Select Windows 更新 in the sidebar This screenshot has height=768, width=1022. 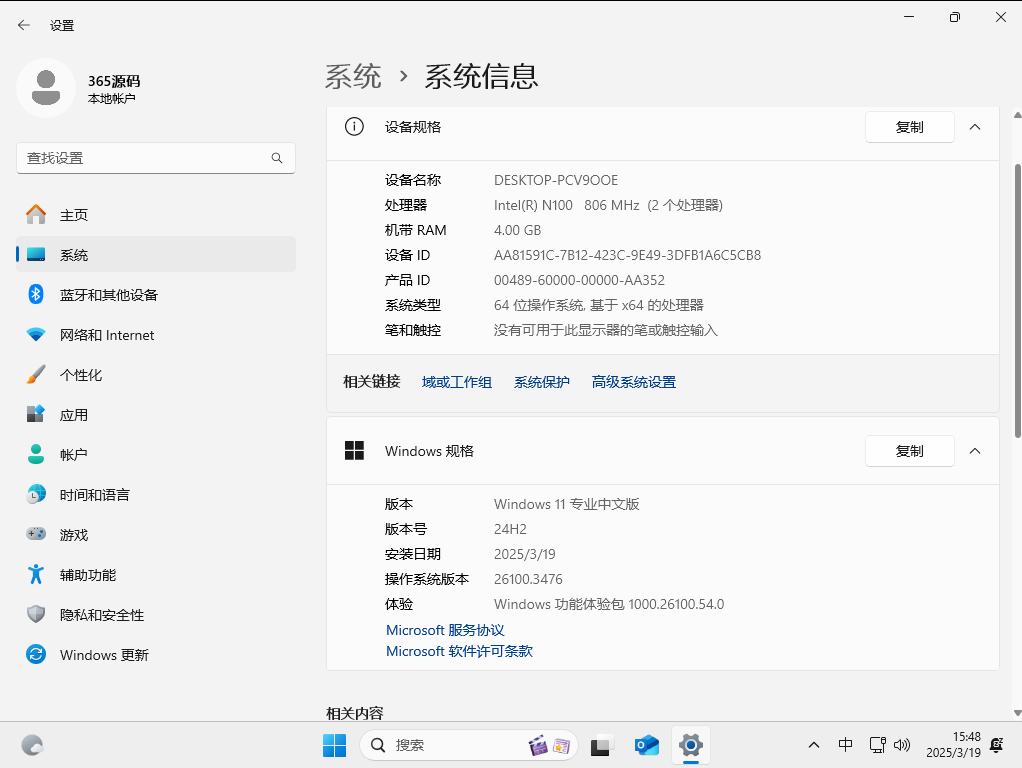click(156, 654)
